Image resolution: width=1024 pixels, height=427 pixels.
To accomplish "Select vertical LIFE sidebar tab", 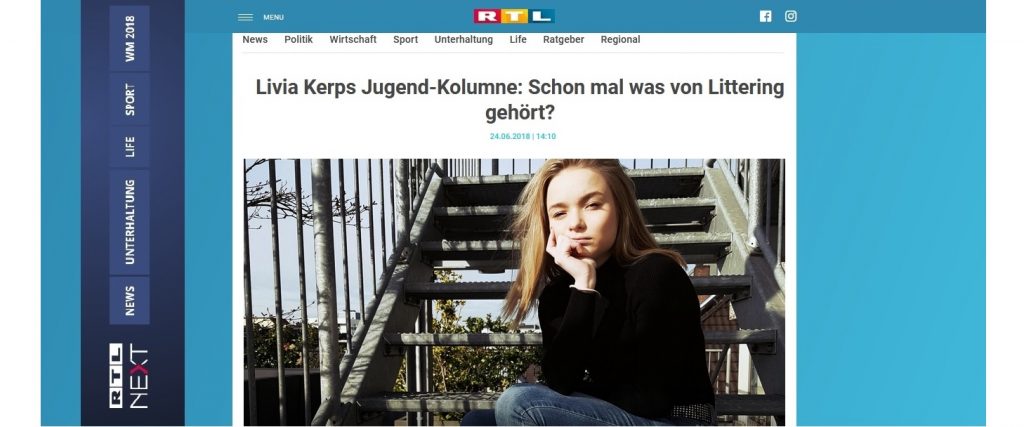I will [x=129, y=146].
